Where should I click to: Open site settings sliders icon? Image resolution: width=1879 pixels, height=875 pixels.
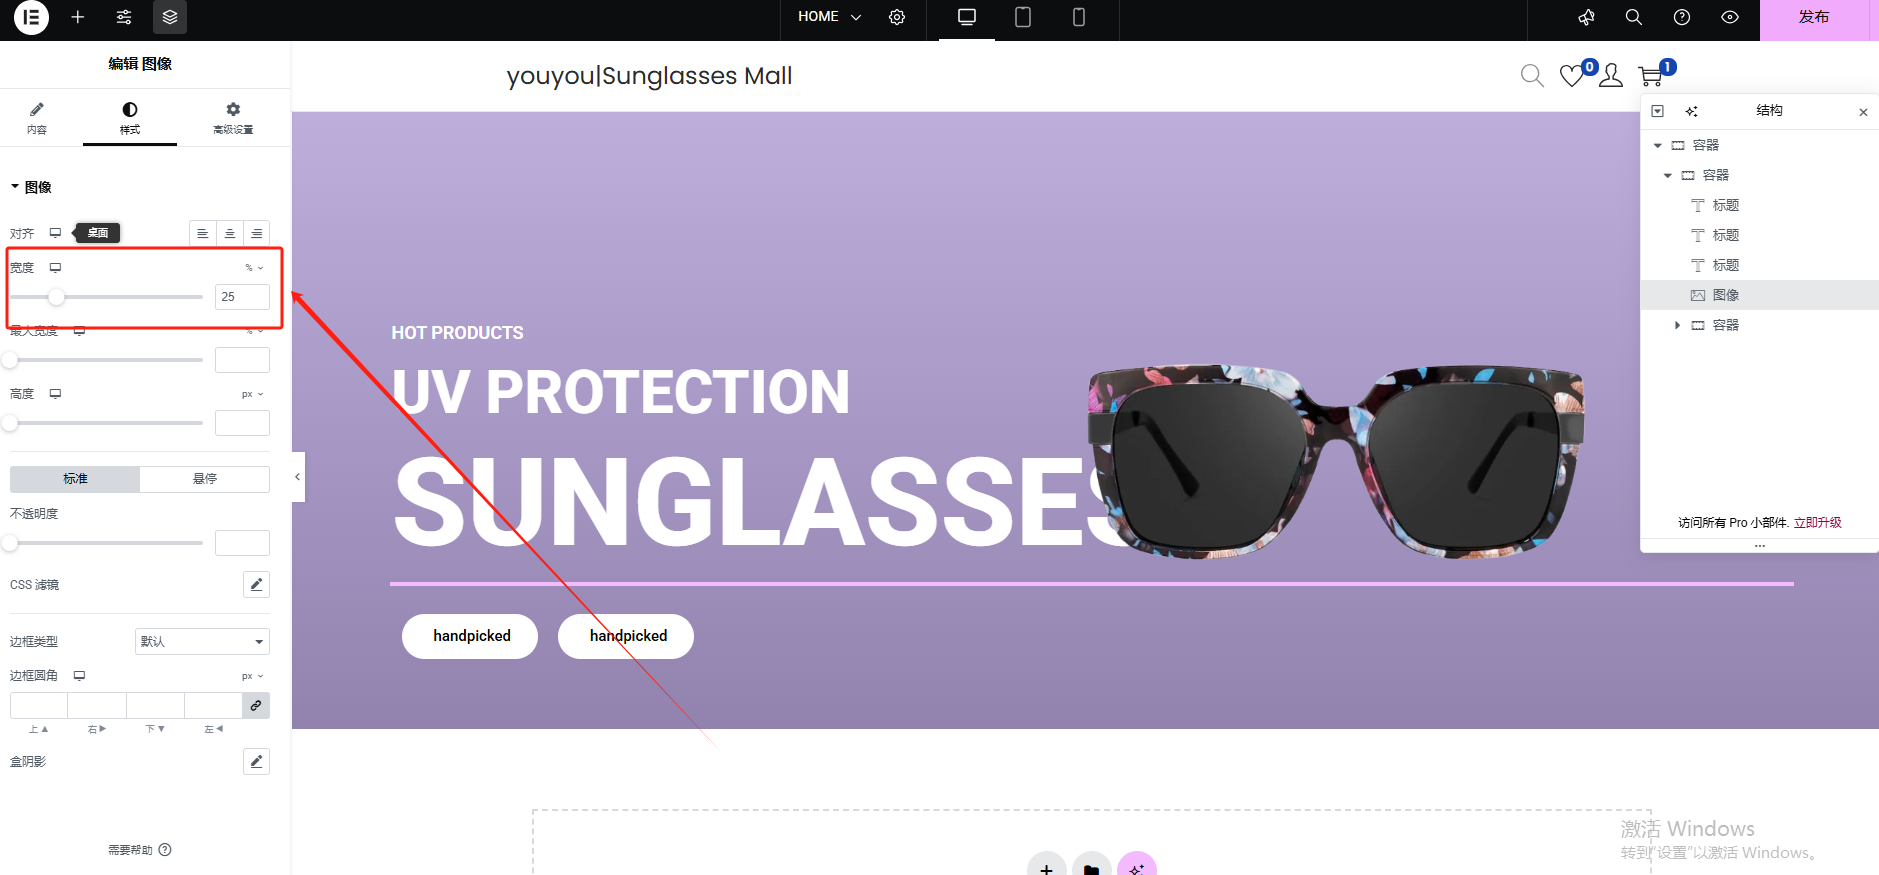coord(124,17)
